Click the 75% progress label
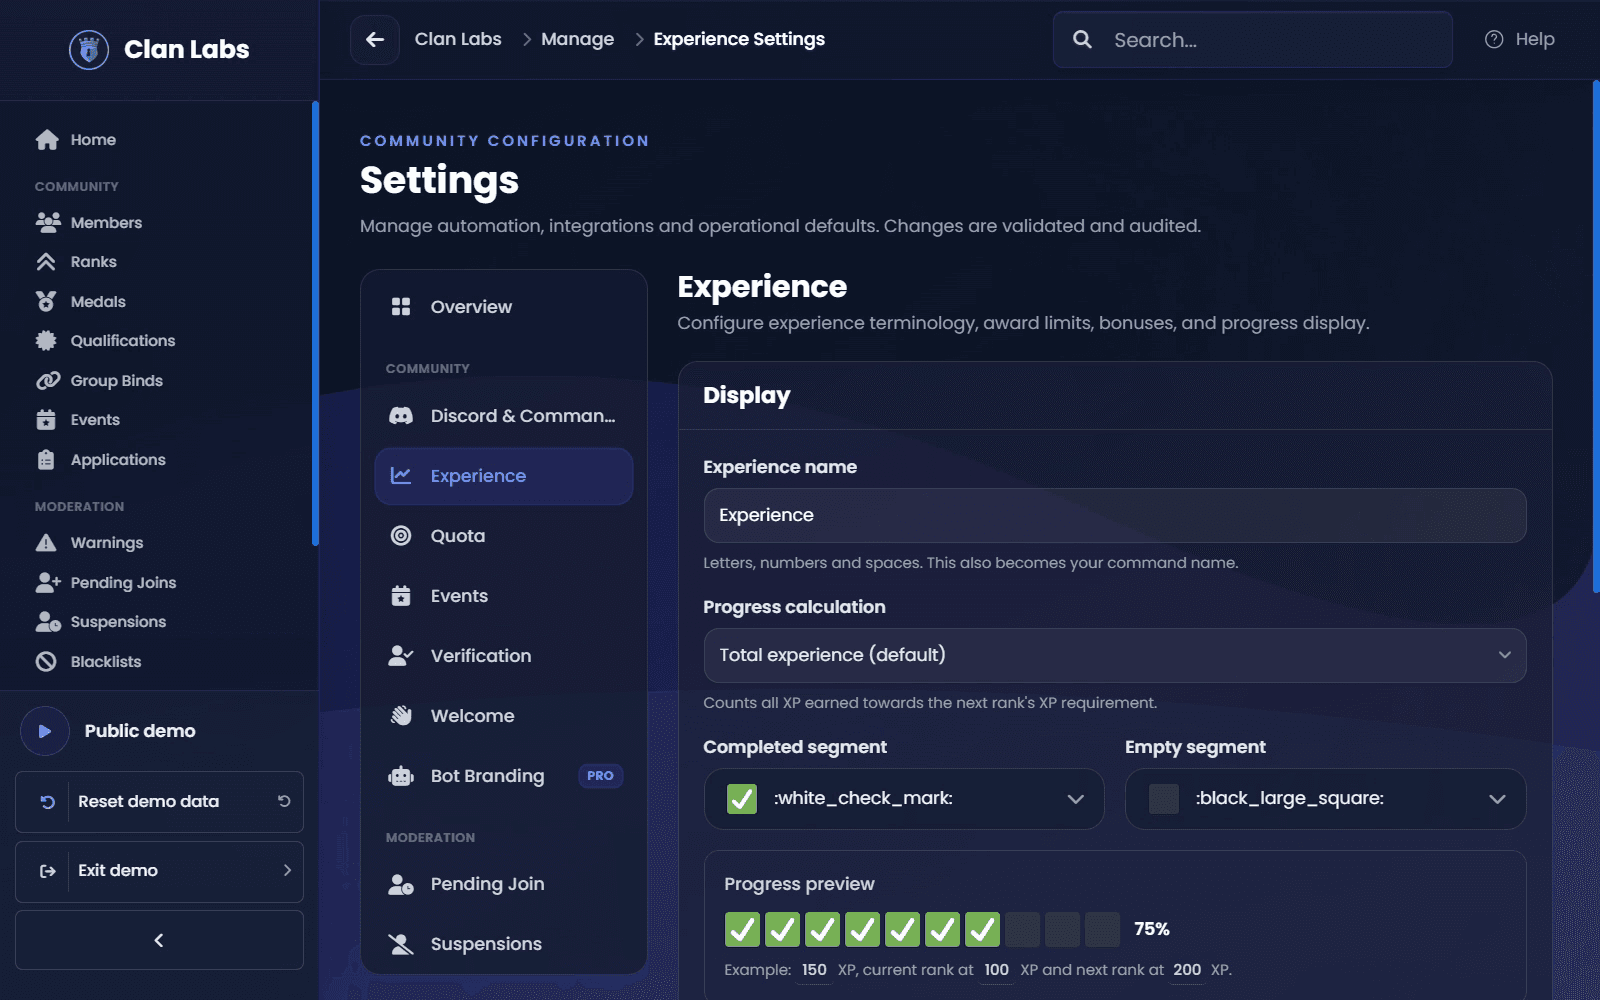Image resolution: width=1600 pixels, height=1000 pixels. pyautogui.click(x=1152, y=929)
